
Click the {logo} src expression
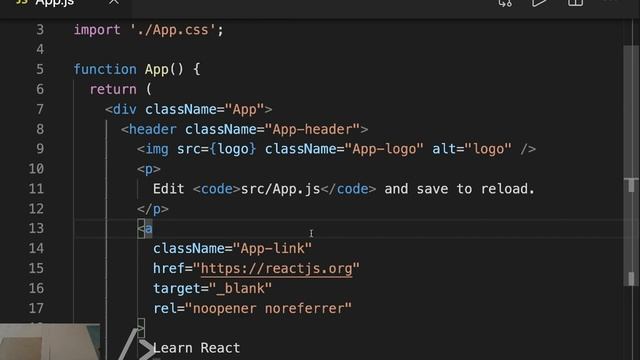click(233, 149)
